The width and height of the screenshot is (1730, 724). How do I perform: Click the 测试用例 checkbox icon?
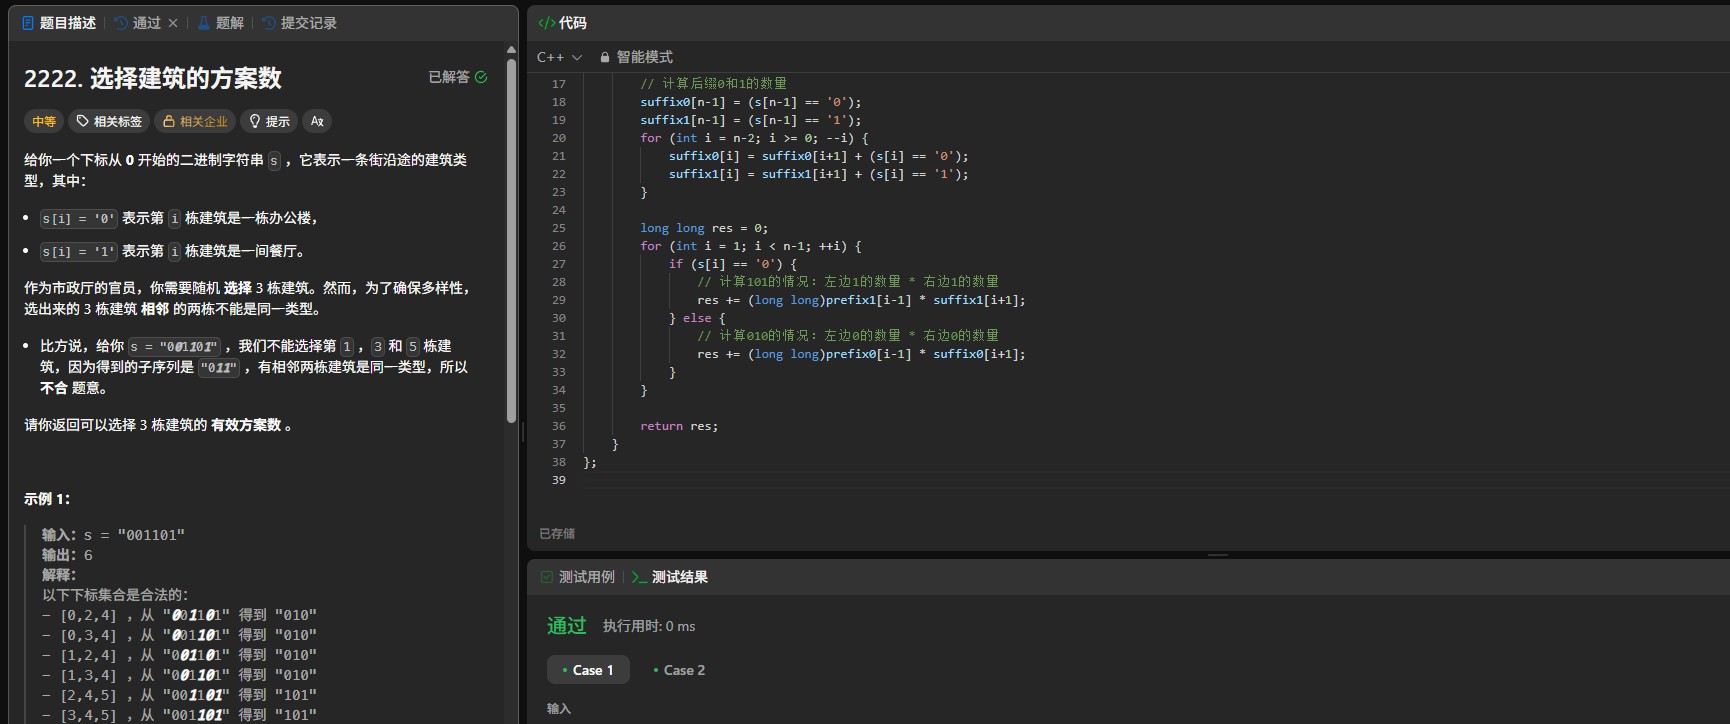click(x=546, y=577)
